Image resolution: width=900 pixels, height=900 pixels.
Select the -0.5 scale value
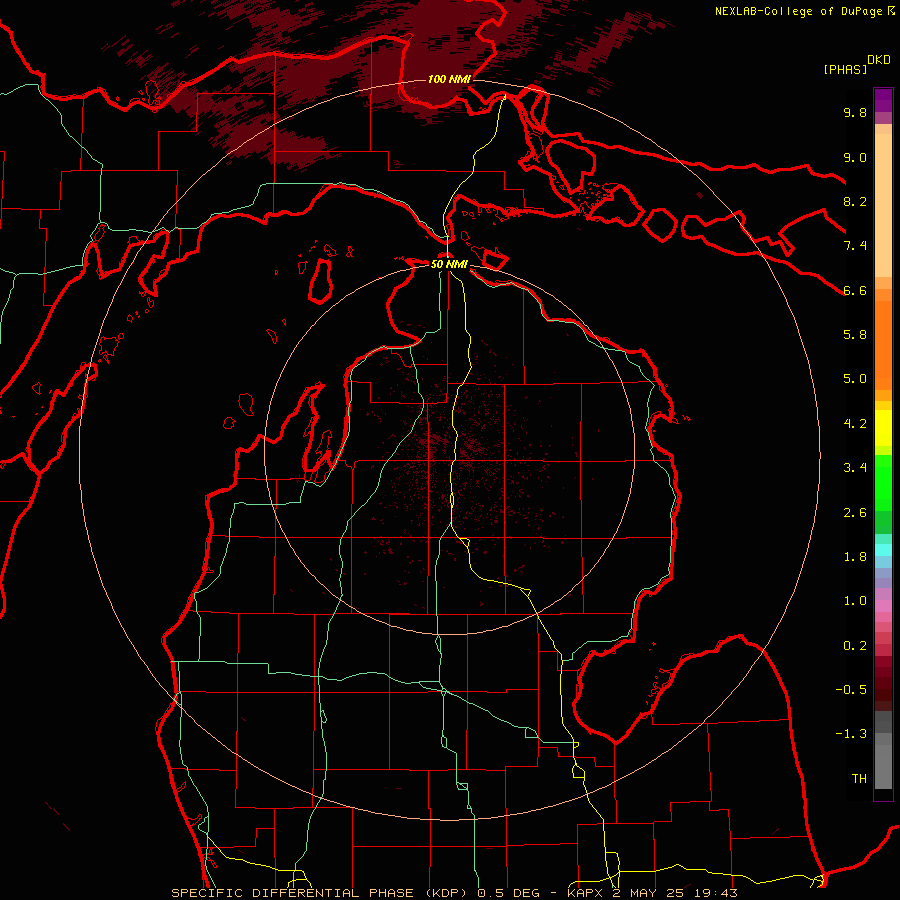coord(851,690)
